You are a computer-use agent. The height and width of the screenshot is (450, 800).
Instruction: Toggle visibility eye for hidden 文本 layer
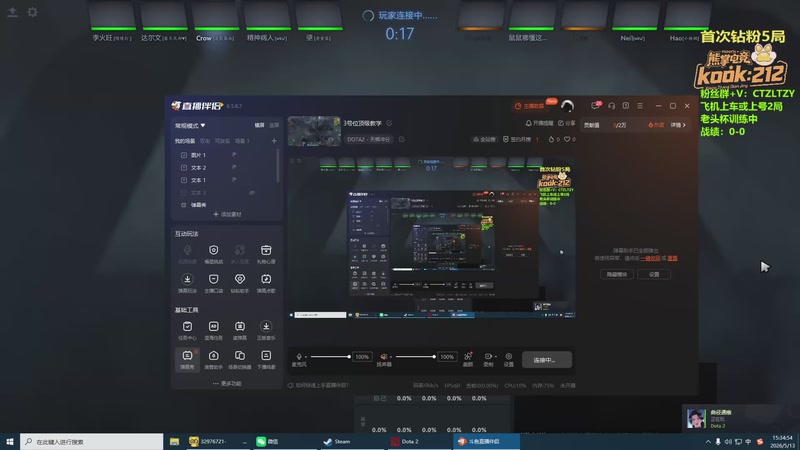click(252, 193)
